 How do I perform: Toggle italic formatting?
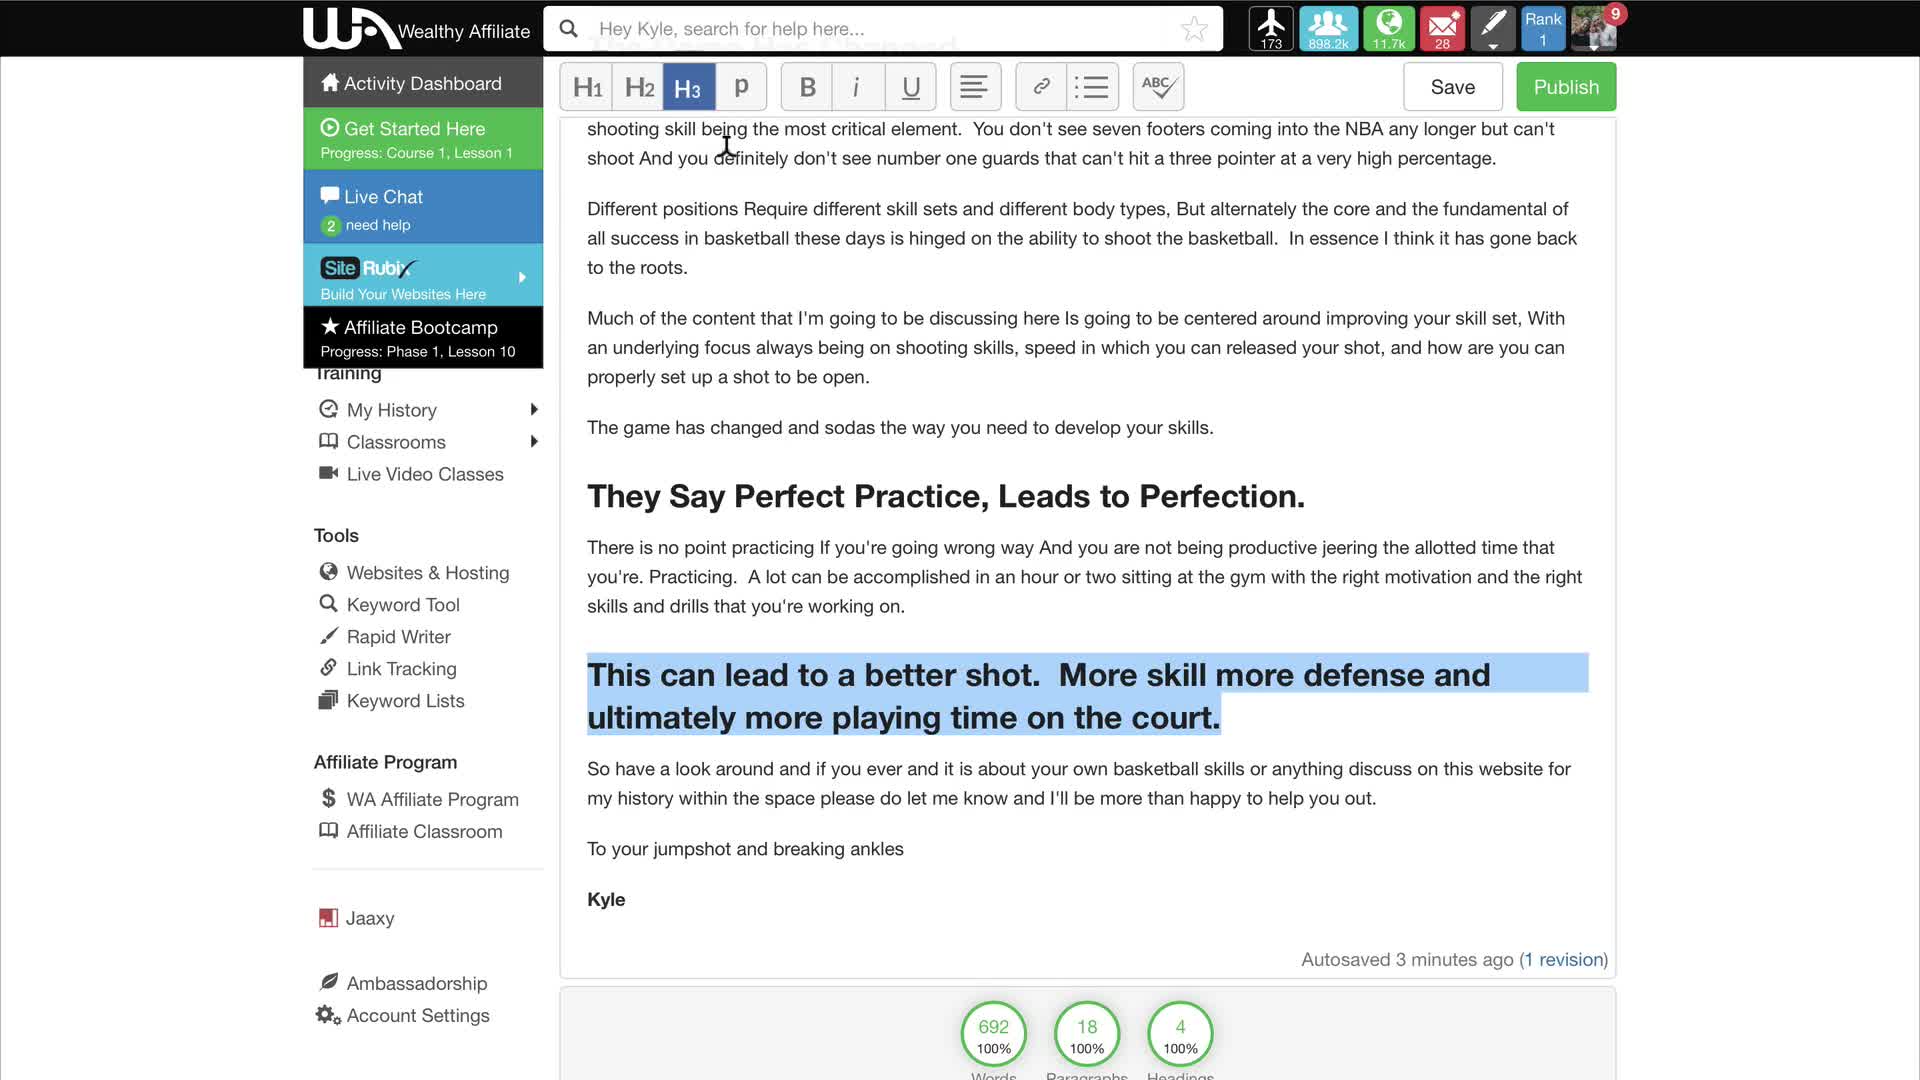point(857,87)
